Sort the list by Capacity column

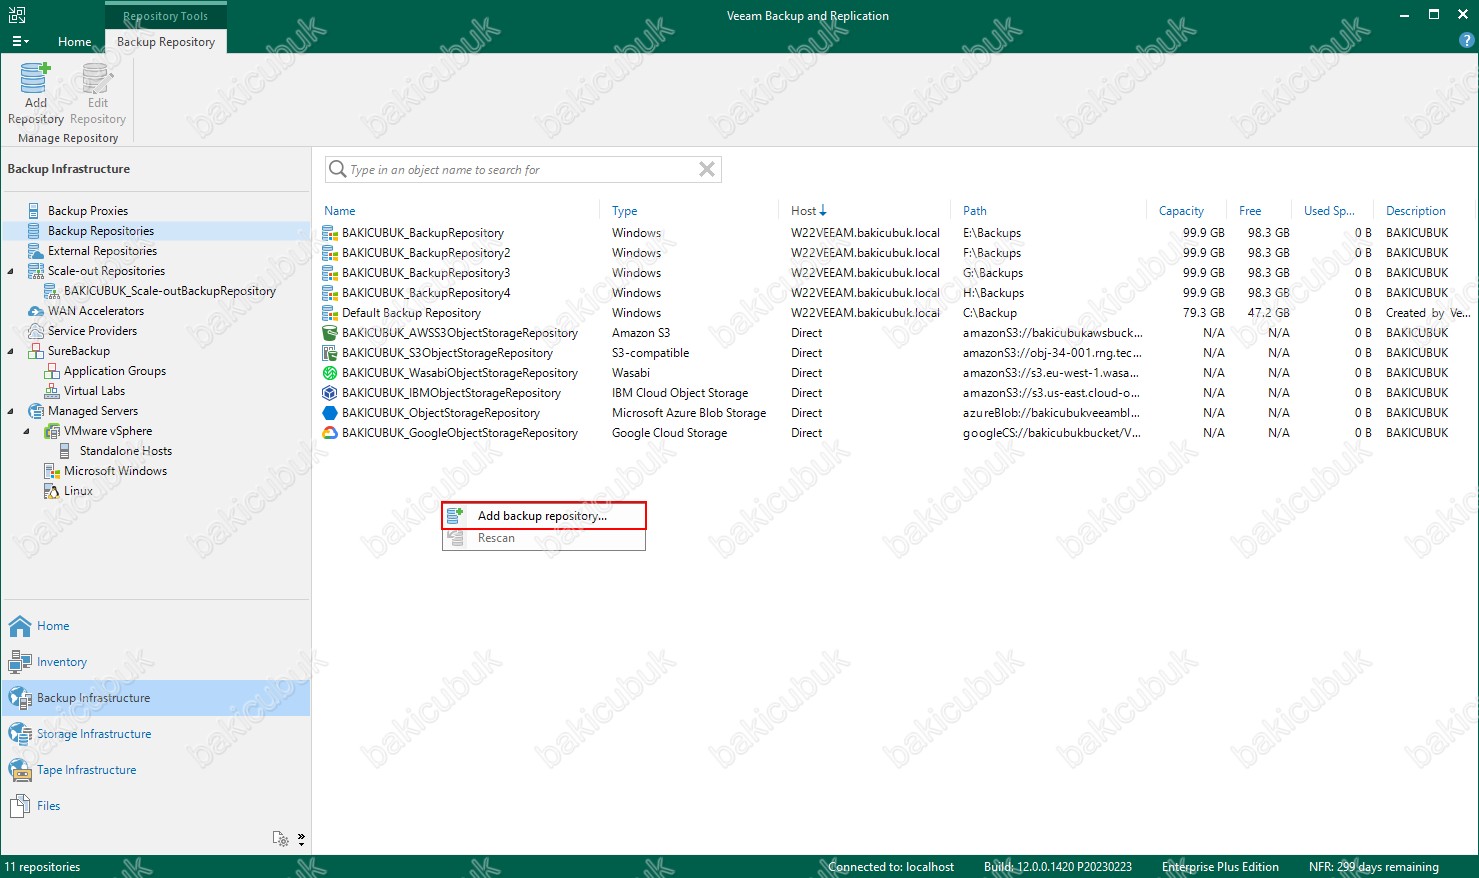pos(1181,211)
